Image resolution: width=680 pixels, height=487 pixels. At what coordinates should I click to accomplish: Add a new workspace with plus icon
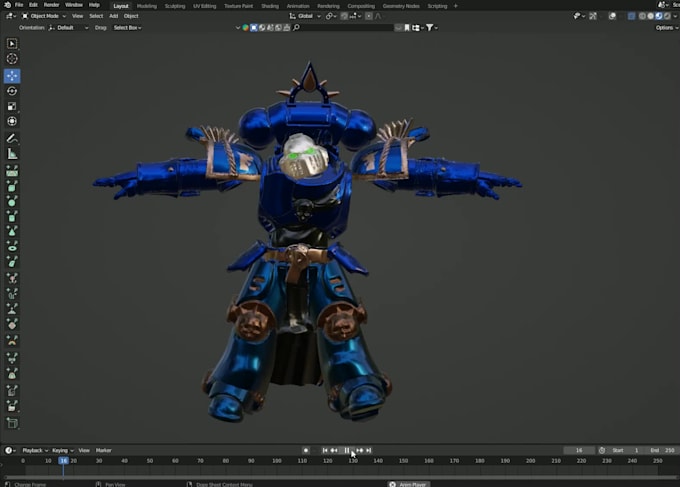pos(455,6)
